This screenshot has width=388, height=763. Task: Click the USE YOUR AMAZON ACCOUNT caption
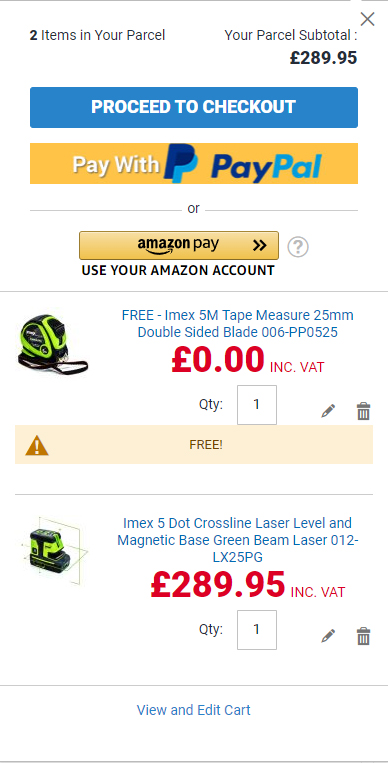tap(178, 270)
